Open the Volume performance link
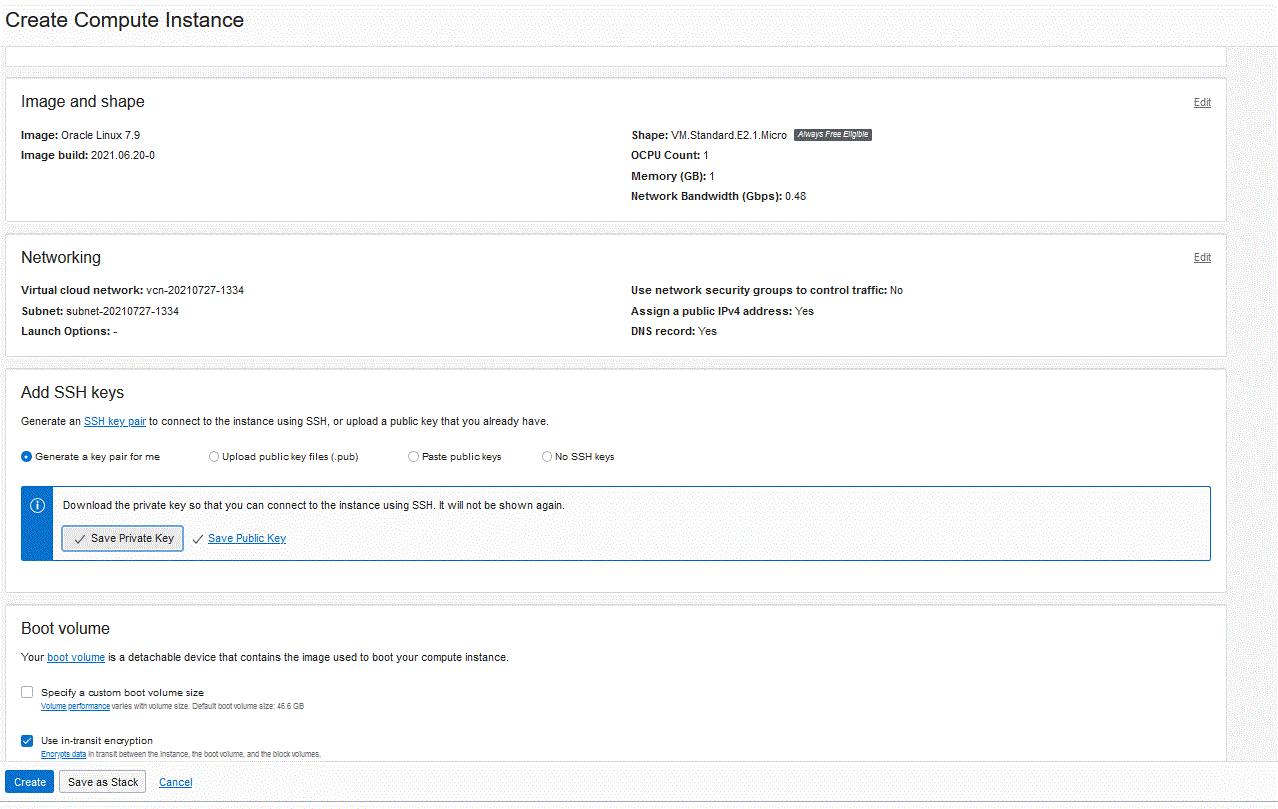Image resolution: width=1278 pixels, height=809 pixels. pyautogui.click(x=75, y=706)
